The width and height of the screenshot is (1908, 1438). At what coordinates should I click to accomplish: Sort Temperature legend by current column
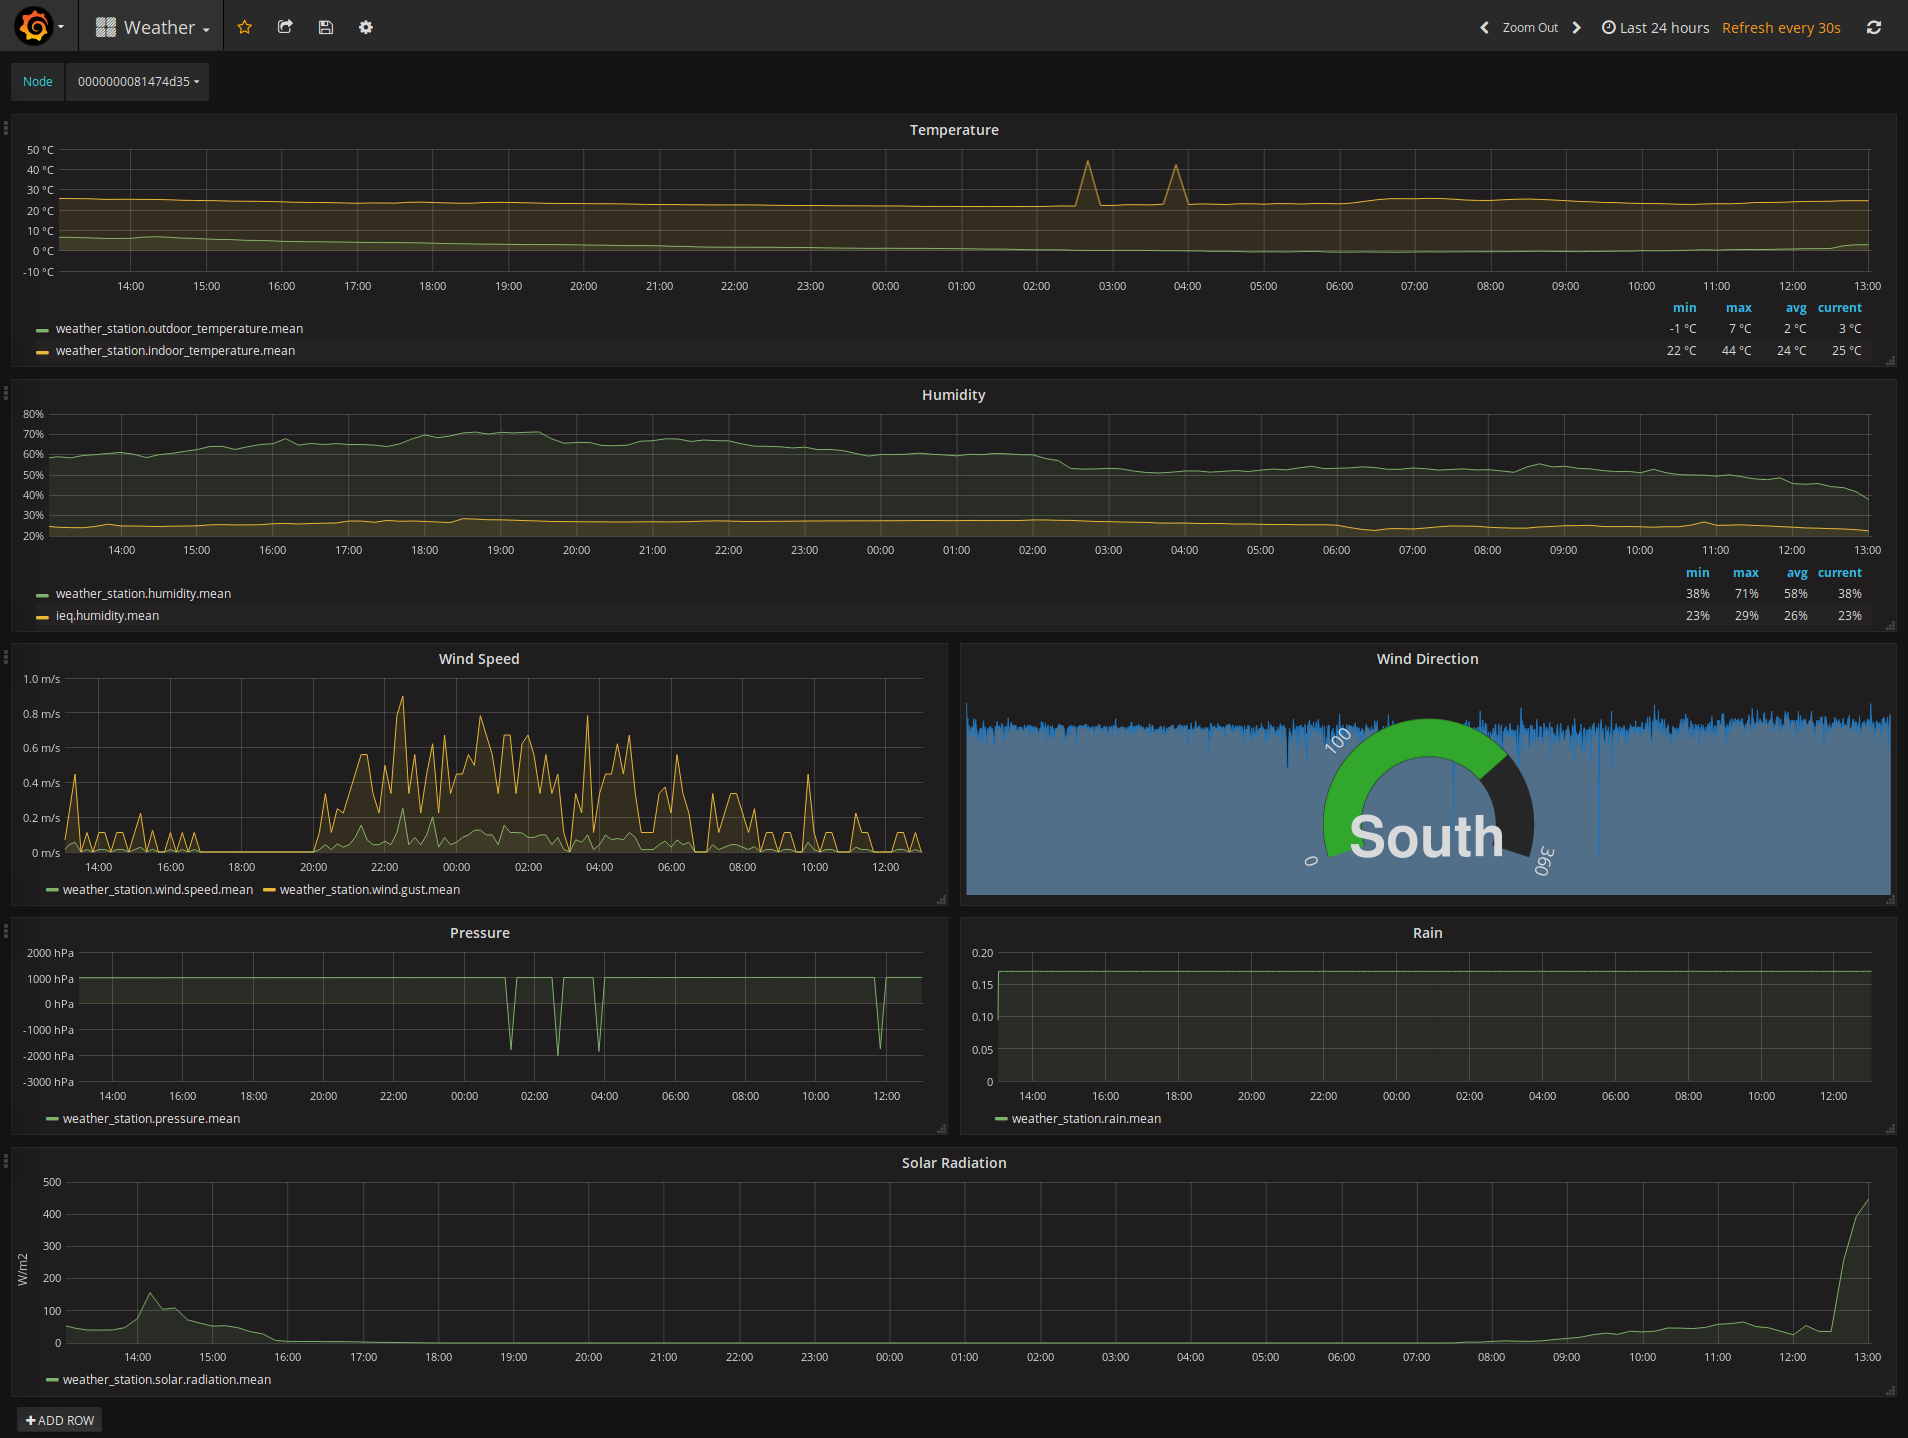point(1839,308)
